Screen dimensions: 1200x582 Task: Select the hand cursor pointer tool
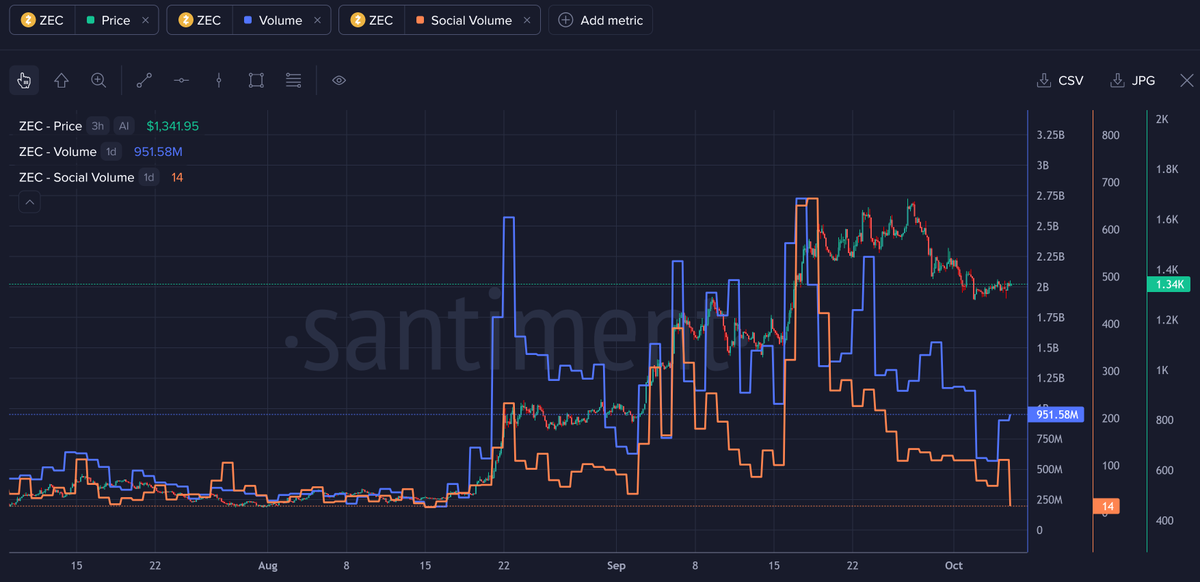24,80
